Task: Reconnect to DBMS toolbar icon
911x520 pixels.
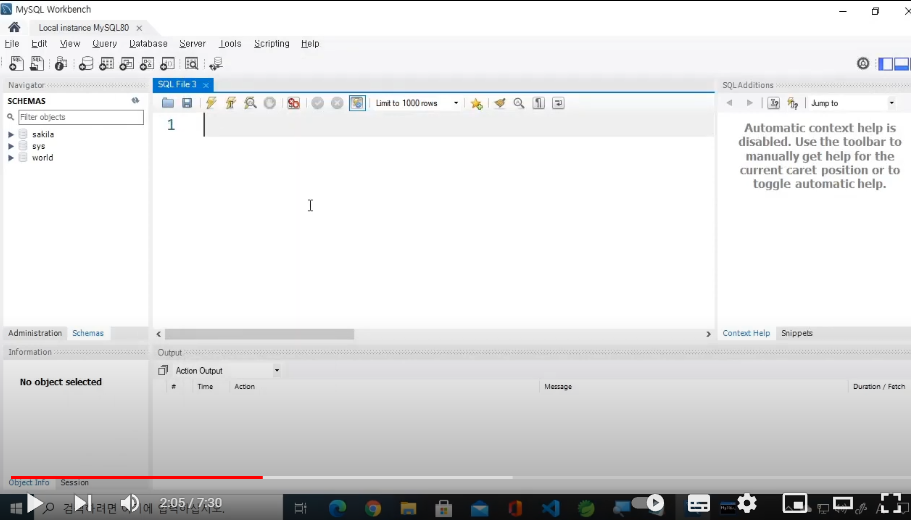Action: (216, 63)
